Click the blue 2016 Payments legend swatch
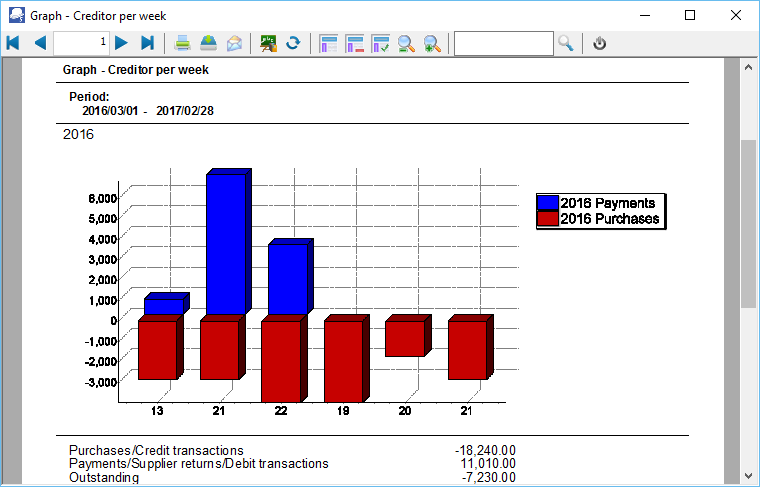760x487 pixels. [x=547, y=203]
